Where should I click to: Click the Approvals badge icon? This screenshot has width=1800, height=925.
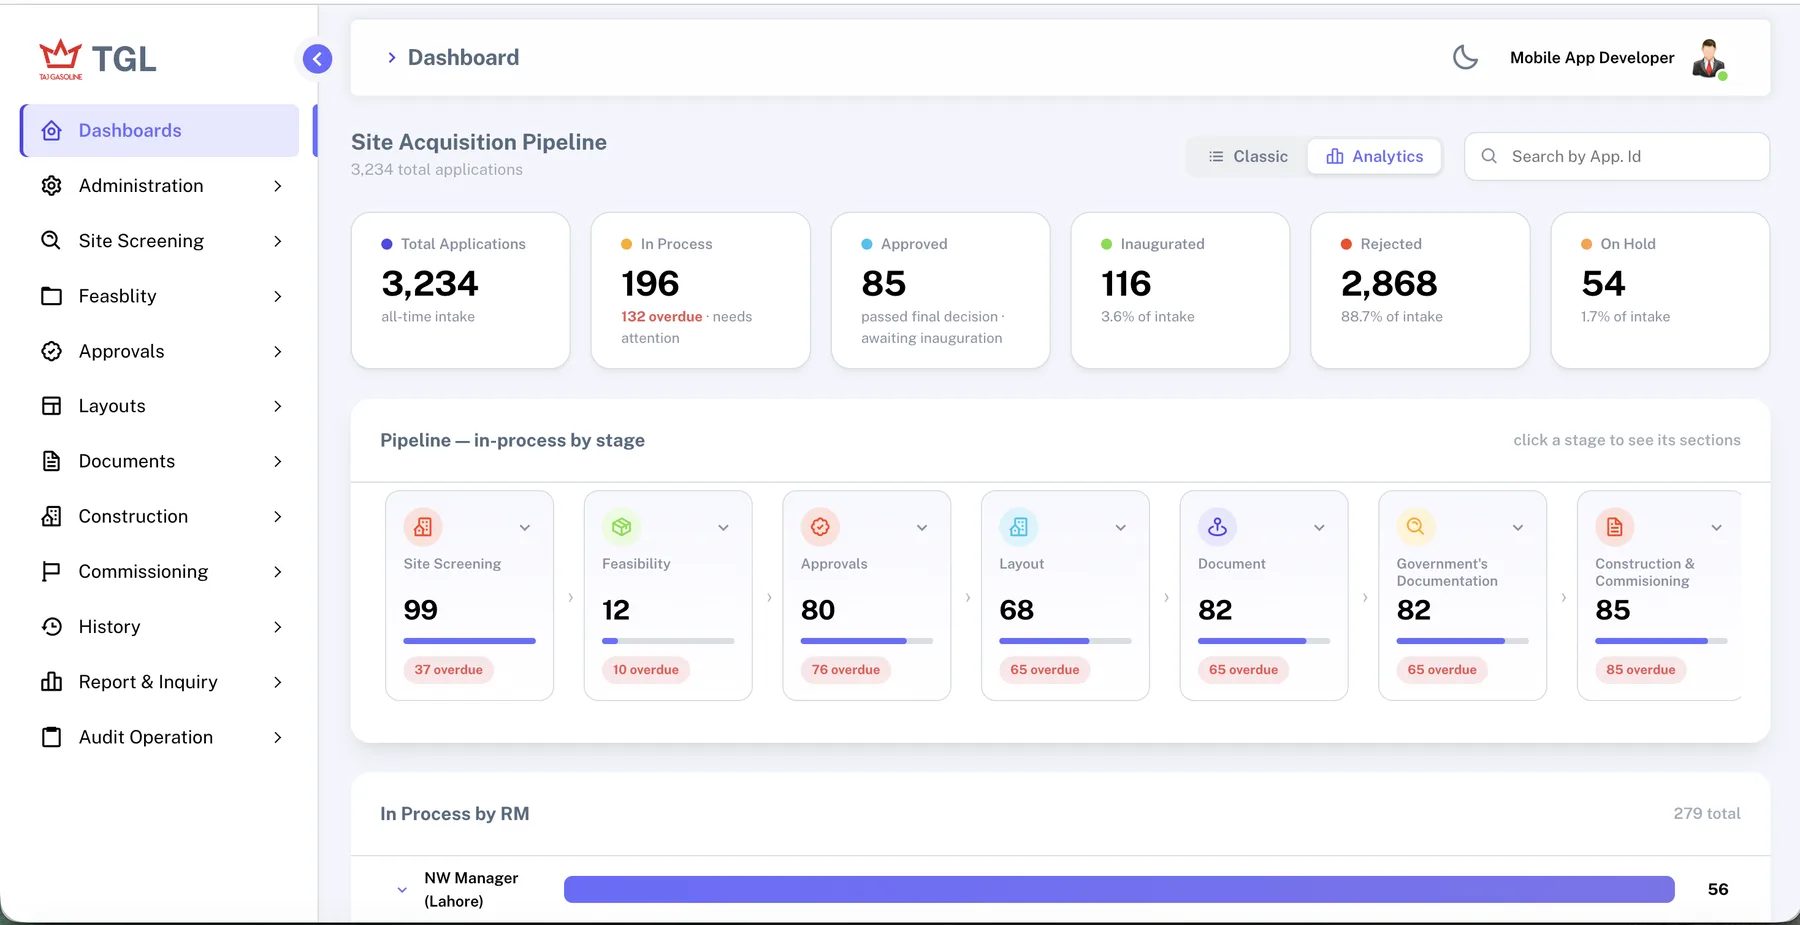point(52,351)
